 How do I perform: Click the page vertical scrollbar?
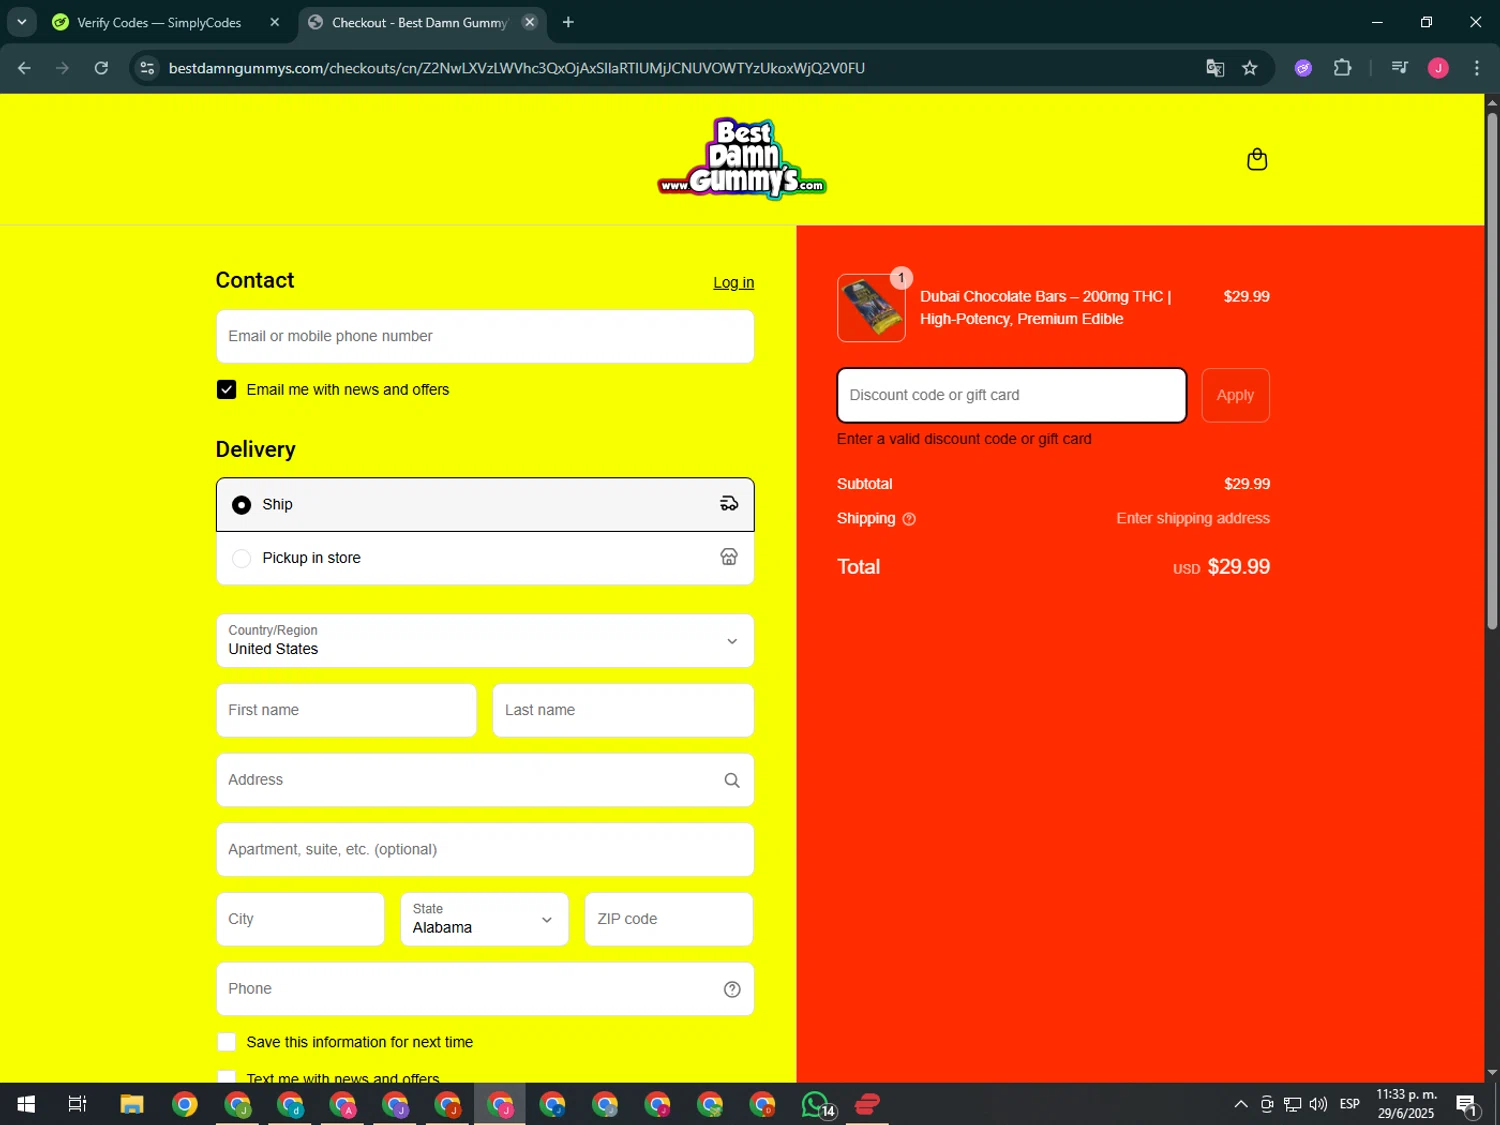pos(1492,370)
